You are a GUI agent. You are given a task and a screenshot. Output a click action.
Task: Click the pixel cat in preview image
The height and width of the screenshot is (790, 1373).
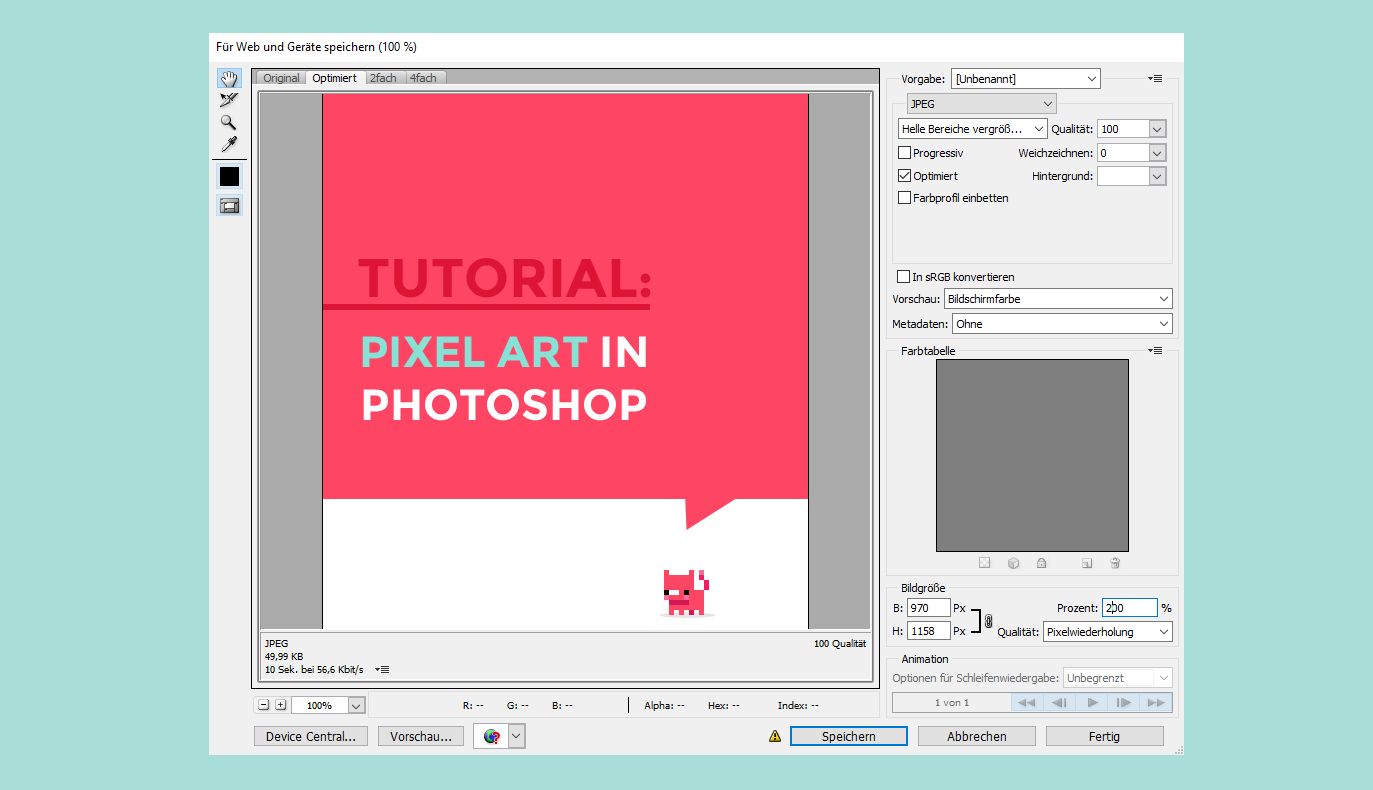686,592
